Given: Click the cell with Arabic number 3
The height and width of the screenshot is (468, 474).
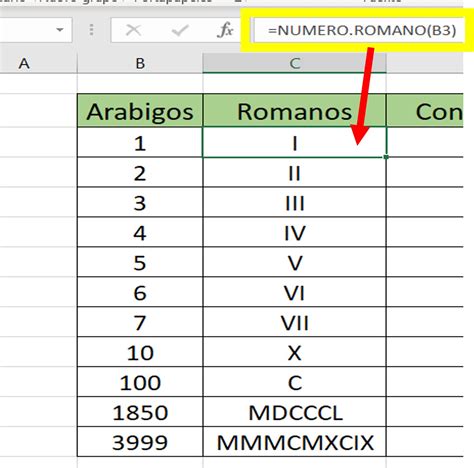Looking at the screenshot, I should (140, 202).
